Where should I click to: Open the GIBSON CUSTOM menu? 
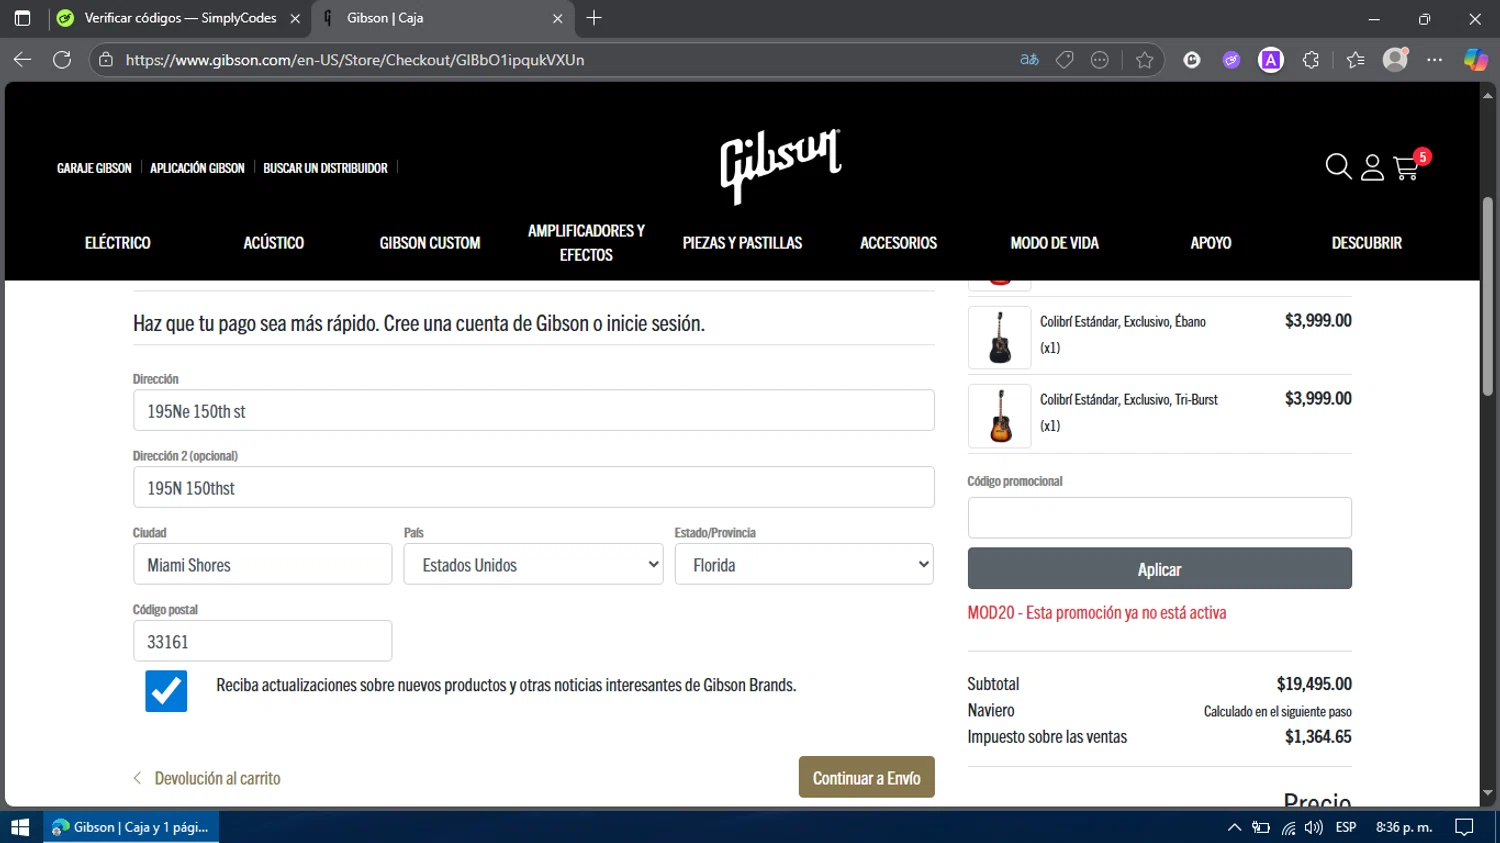[x=430, y=243]
